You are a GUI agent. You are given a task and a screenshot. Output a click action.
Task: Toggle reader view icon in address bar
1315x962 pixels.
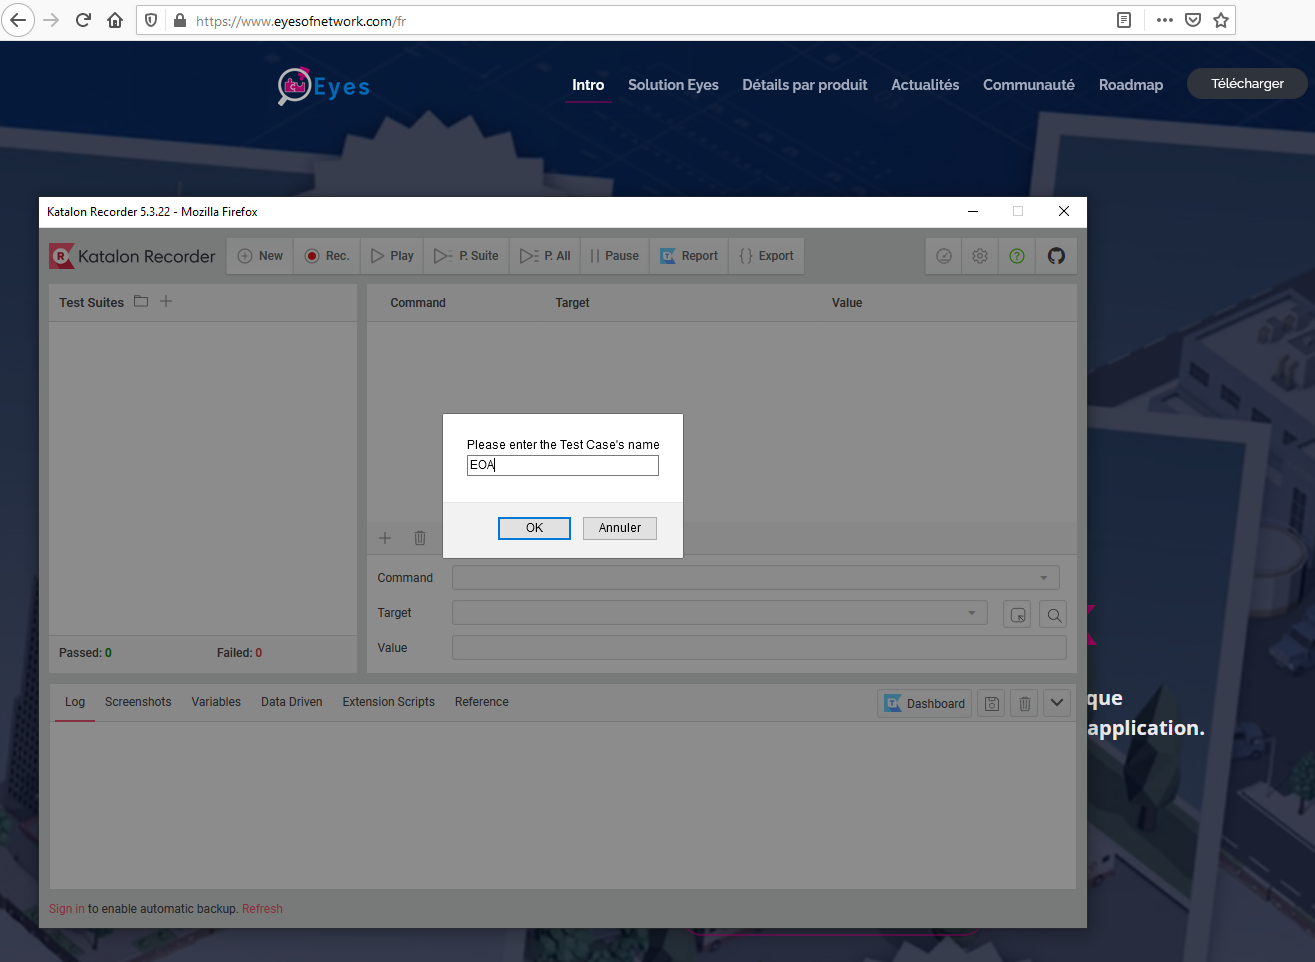pos(1124,20)
